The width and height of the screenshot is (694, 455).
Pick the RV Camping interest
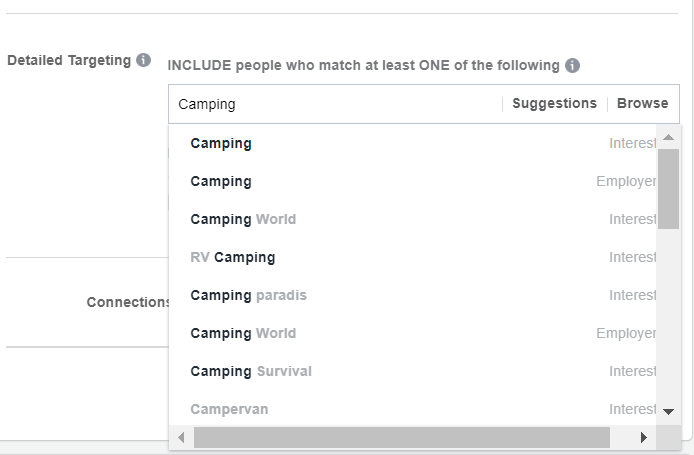232,257
